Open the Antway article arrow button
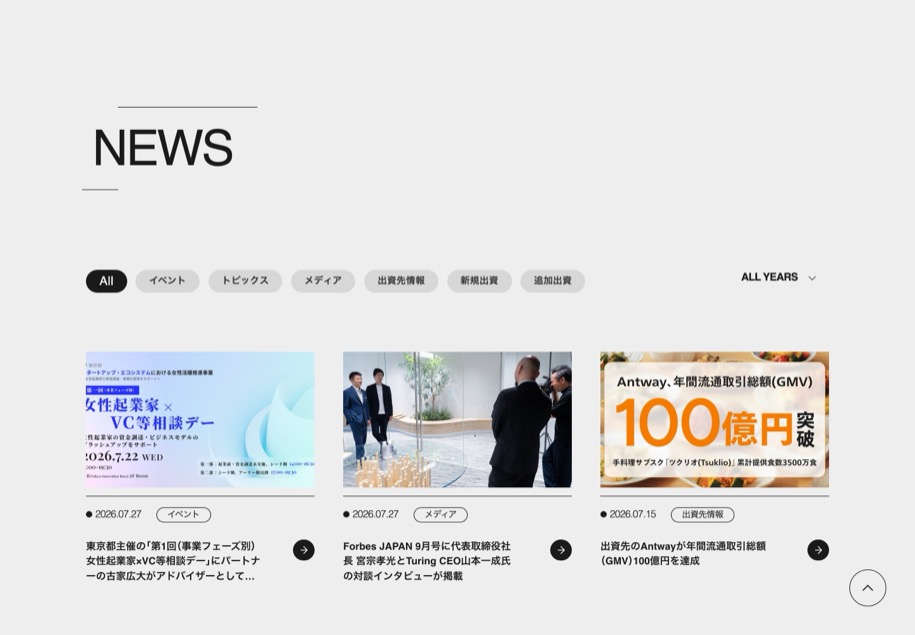 pyautogui.click(x=818, y=550)
